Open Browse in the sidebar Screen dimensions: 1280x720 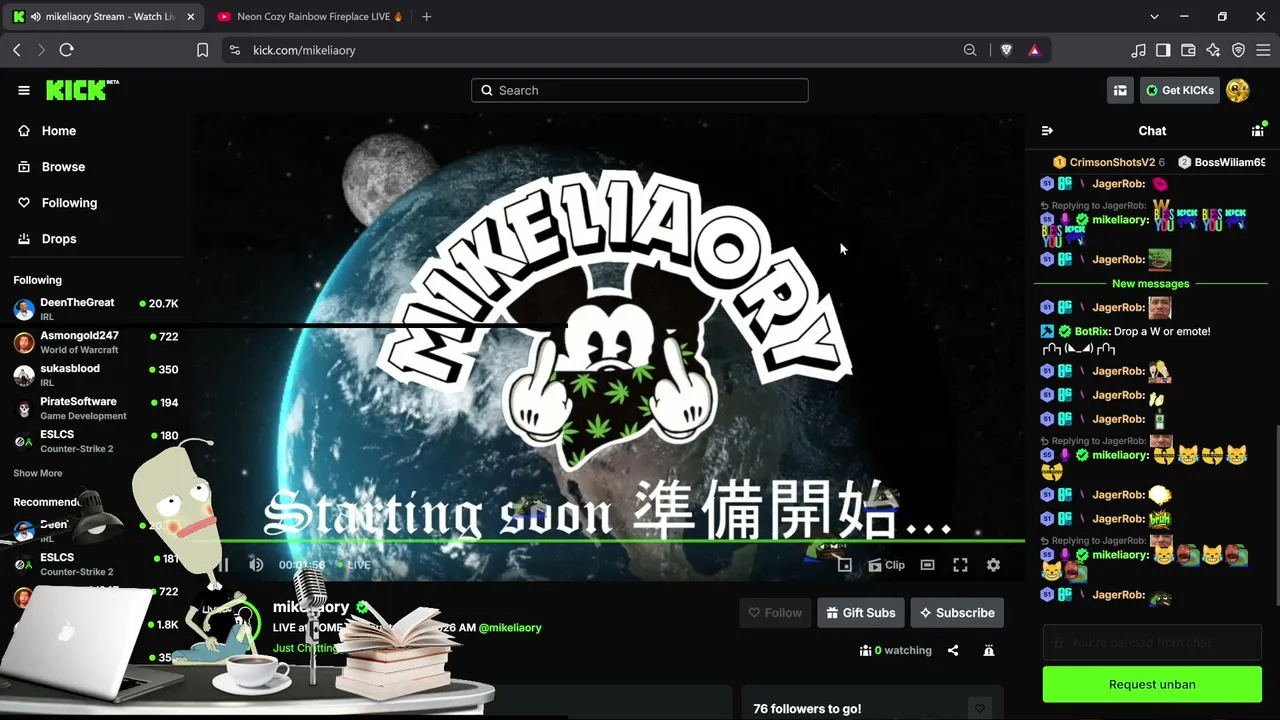tap(63, 167)
